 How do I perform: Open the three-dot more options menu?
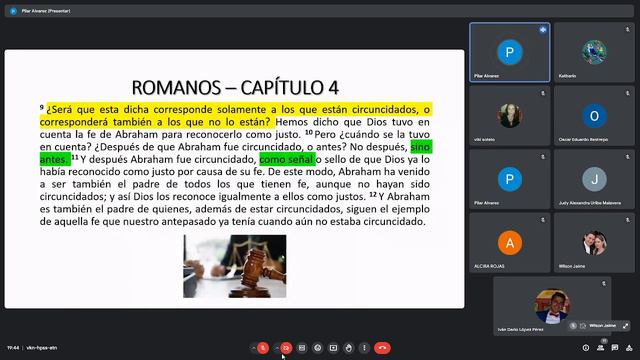(x=364, y=348)
